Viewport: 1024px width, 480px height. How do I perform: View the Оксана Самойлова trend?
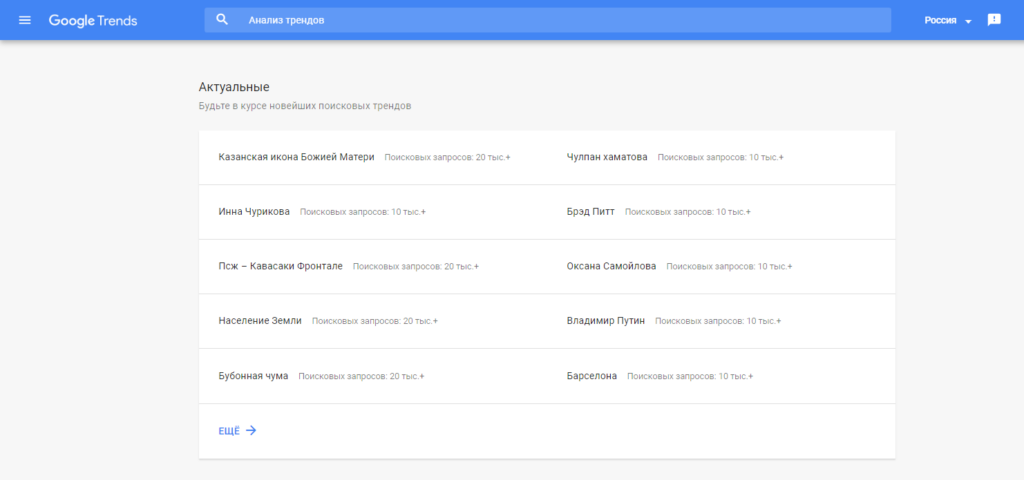click(x=611, y=266)
